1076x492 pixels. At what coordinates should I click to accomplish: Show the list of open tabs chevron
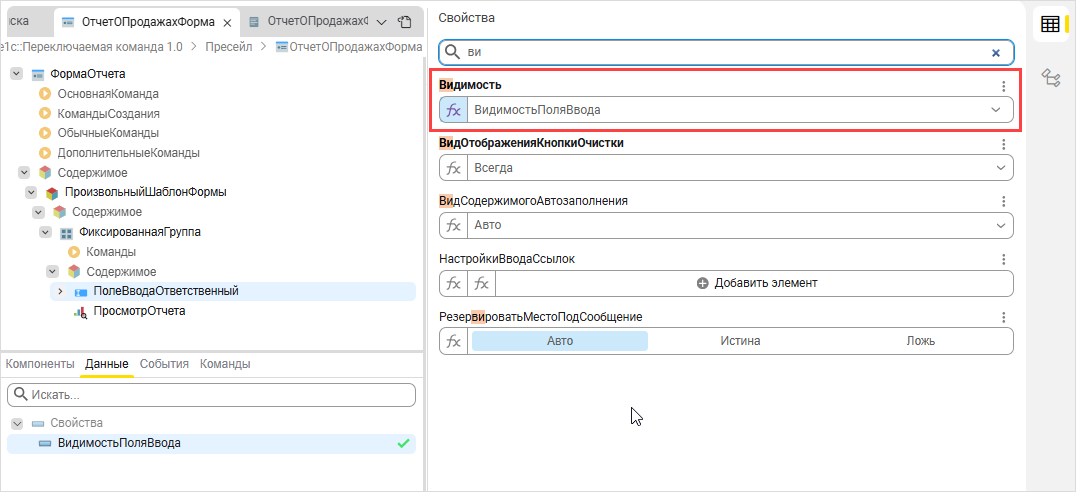click(382, 22)
